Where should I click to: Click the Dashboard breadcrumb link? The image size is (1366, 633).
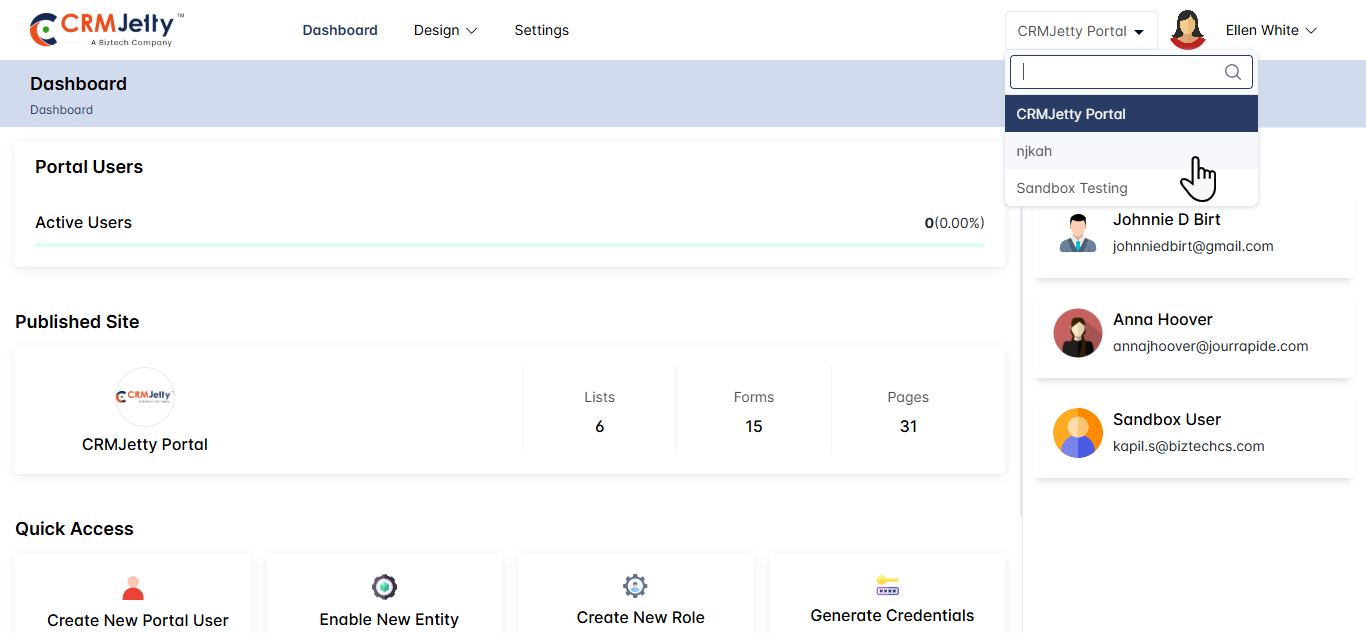pos(61,110)
